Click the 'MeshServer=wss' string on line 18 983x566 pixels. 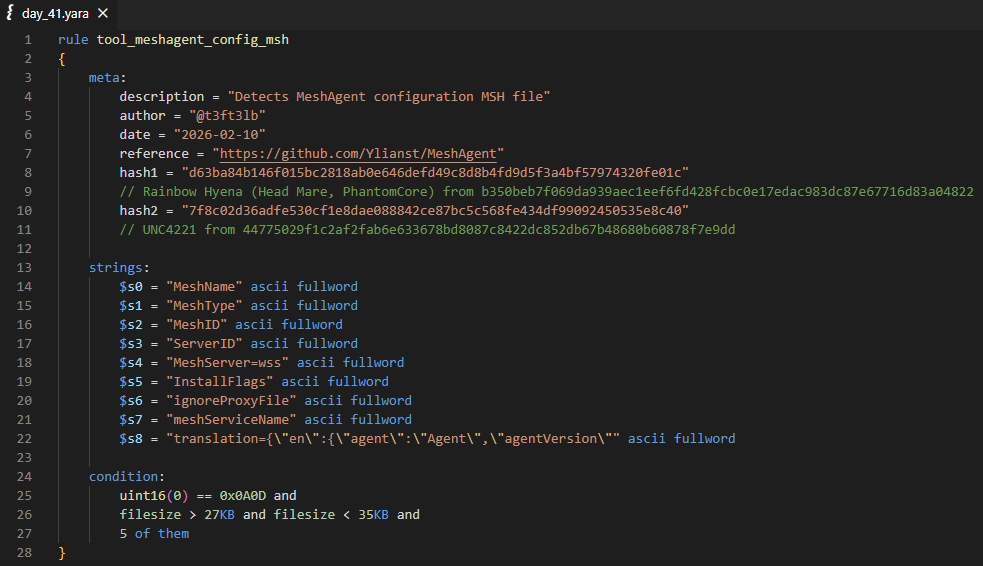228,362
